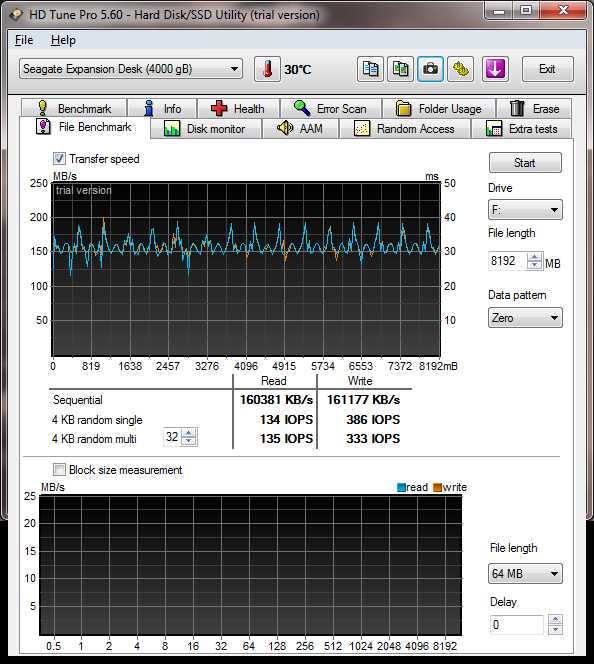
Task: Click the copy screenshot to clipboard icon
Action: pyautogui.click(x=400, y=69)
